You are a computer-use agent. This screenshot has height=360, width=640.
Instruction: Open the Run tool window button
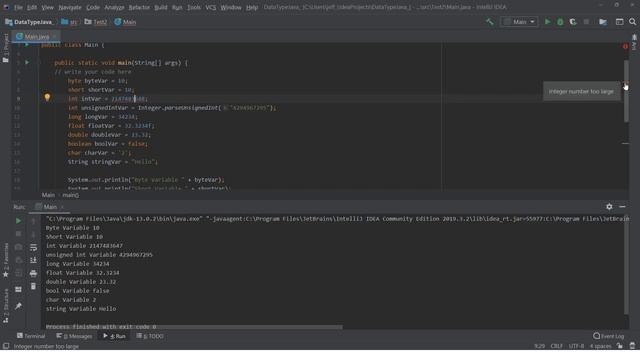[114, 336]
